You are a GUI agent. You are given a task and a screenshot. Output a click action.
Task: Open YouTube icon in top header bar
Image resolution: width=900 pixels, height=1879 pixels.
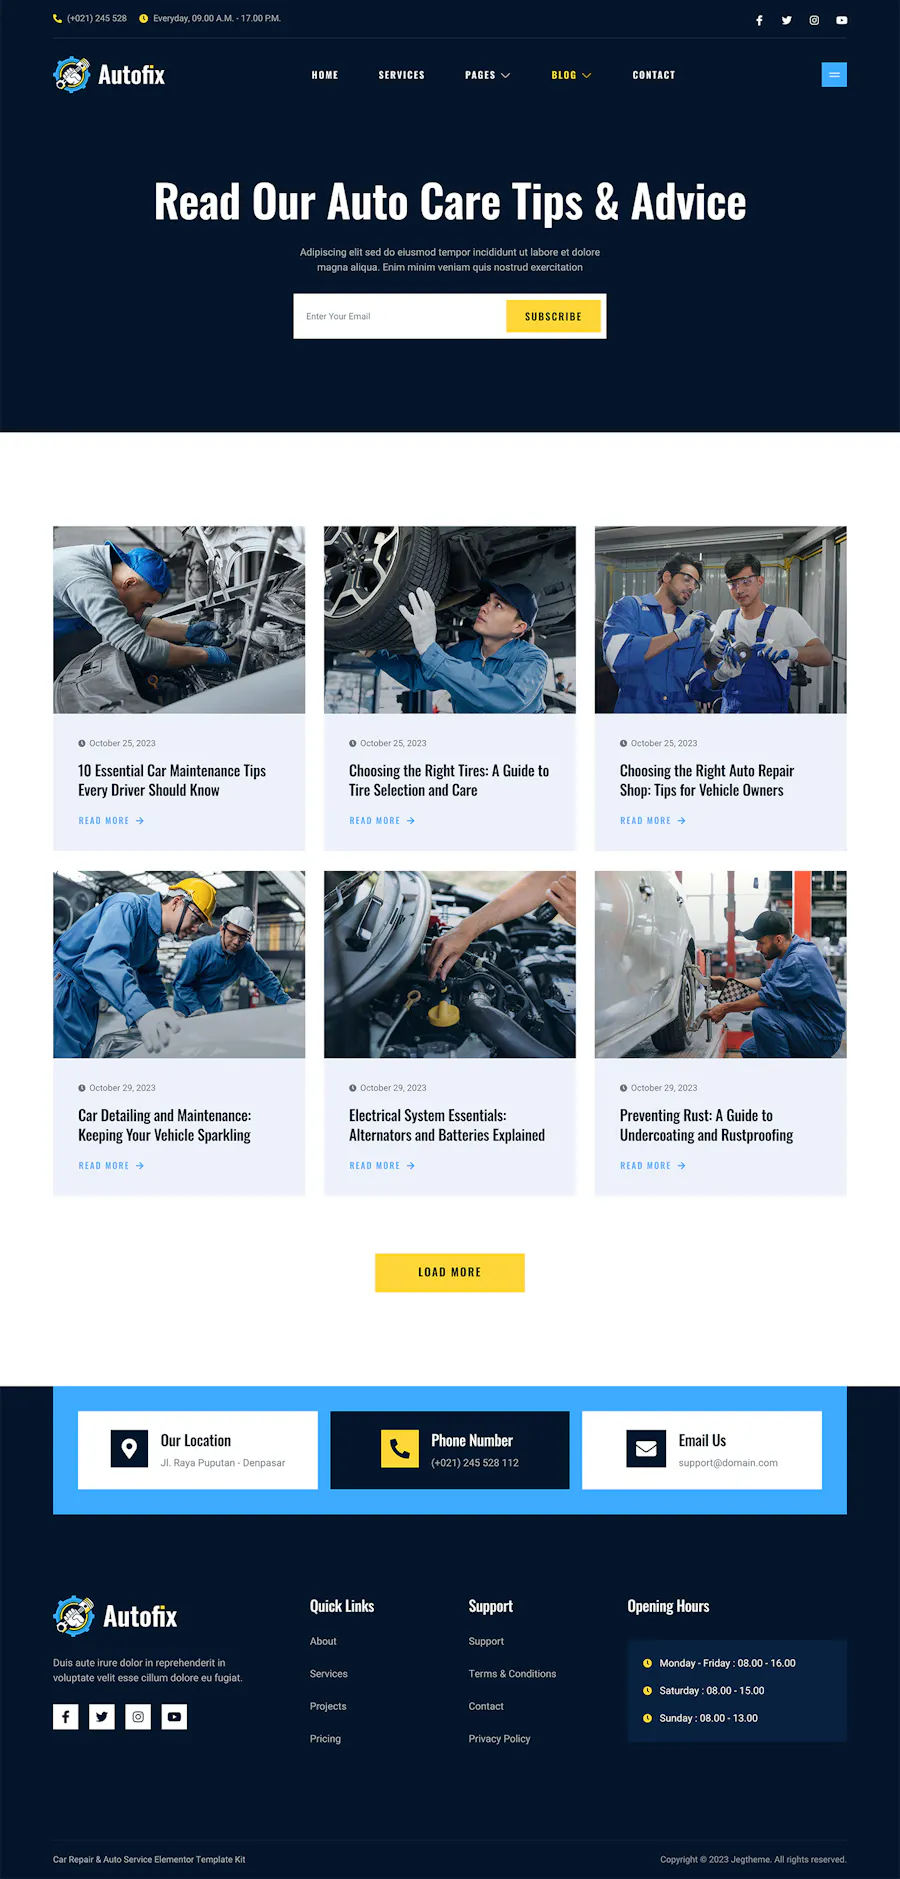(842, 20)
